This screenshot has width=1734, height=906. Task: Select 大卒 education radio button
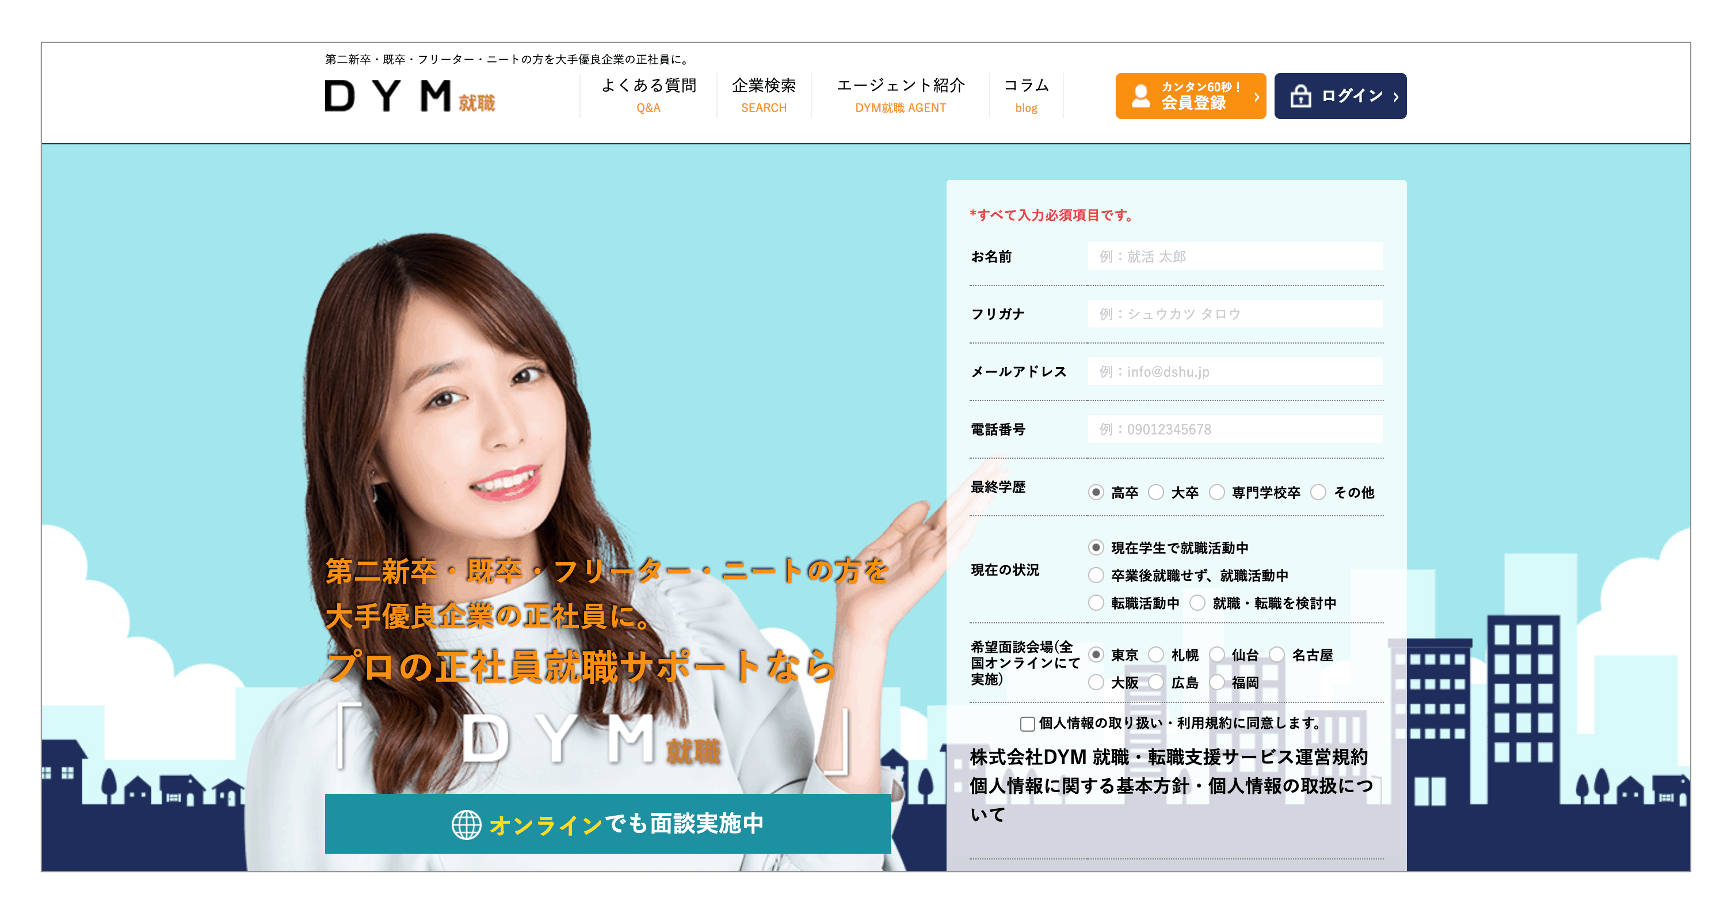1156,492
